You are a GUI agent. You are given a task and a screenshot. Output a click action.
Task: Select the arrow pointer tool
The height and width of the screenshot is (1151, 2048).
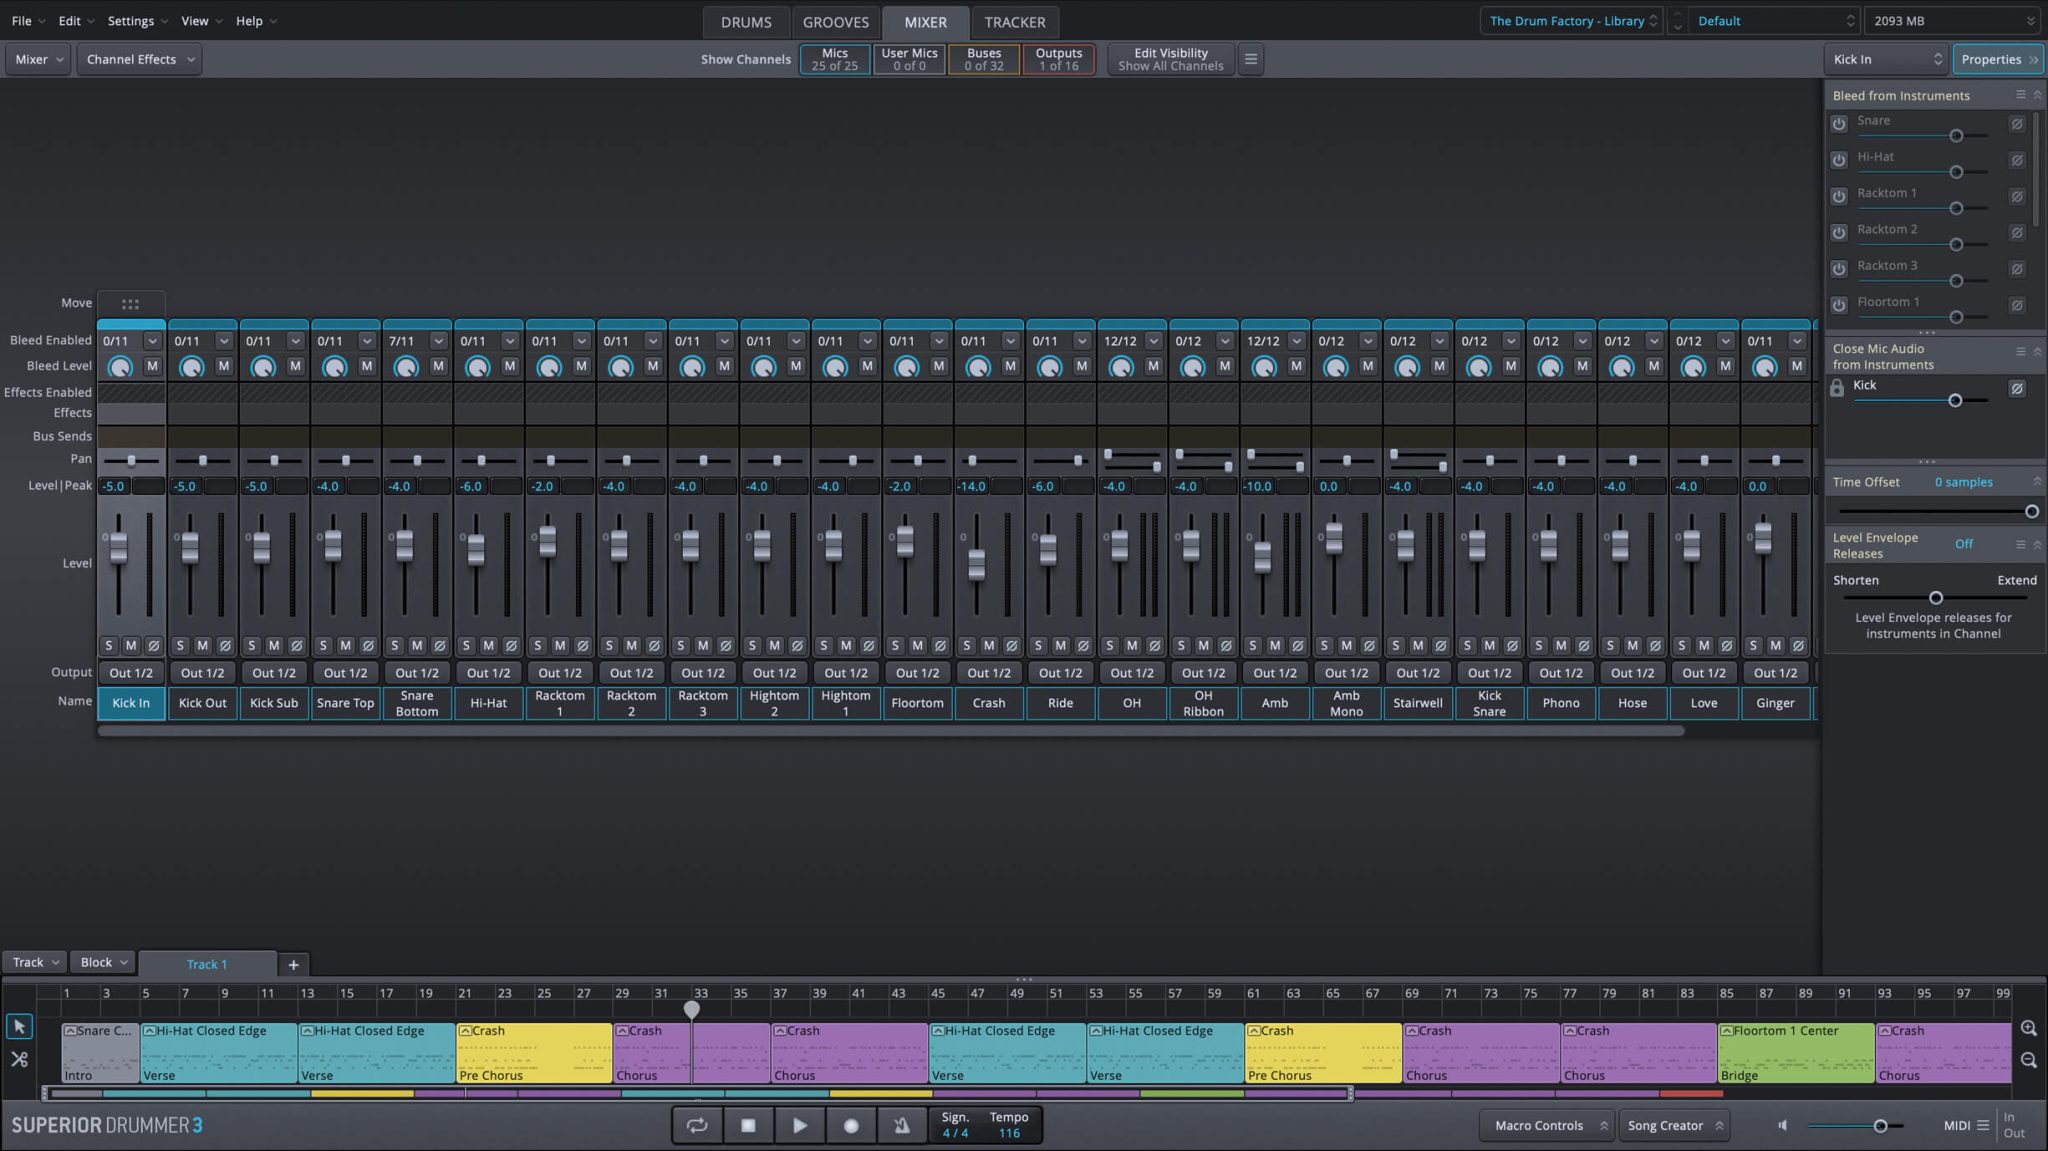tap(19, 1027)
